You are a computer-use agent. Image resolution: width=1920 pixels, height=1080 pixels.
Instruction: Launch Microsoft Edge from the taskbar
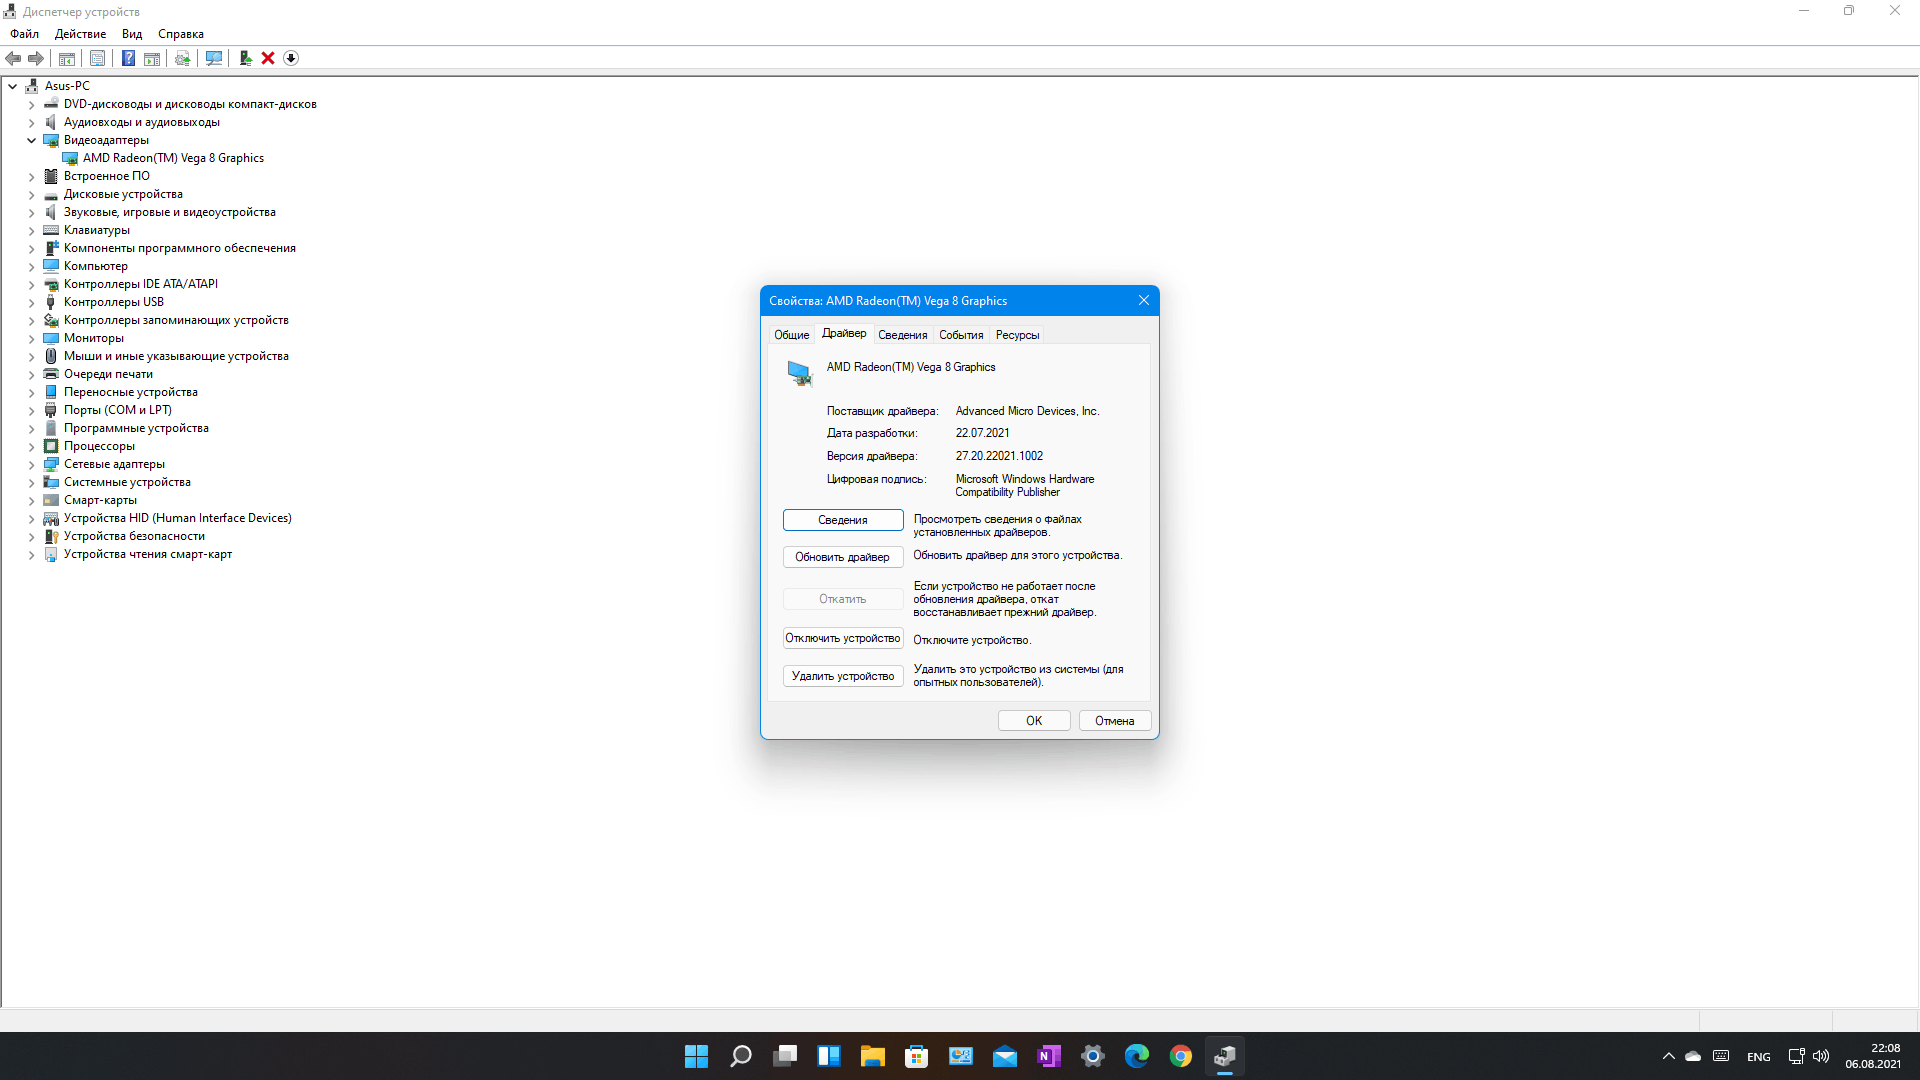(1137, 1056)
